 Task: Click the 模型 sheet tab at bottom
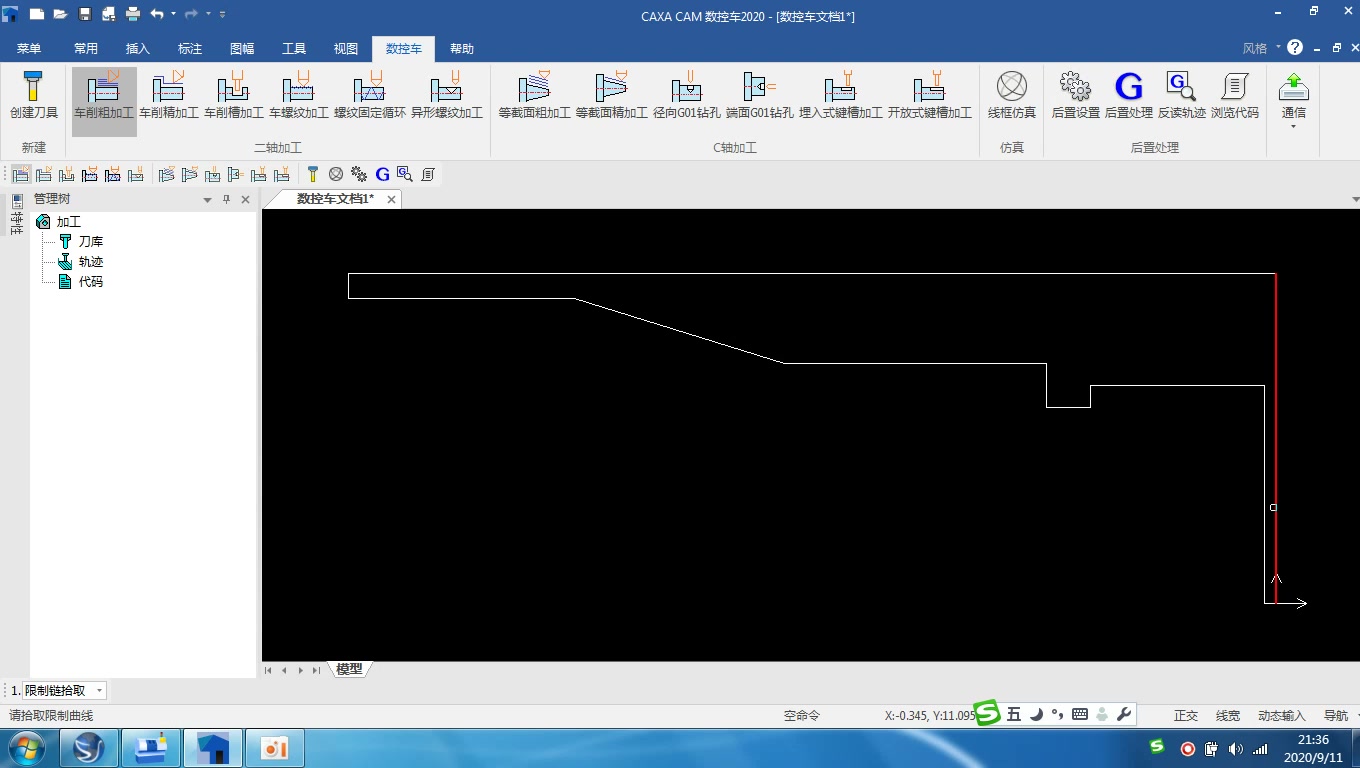coord(349,669)
